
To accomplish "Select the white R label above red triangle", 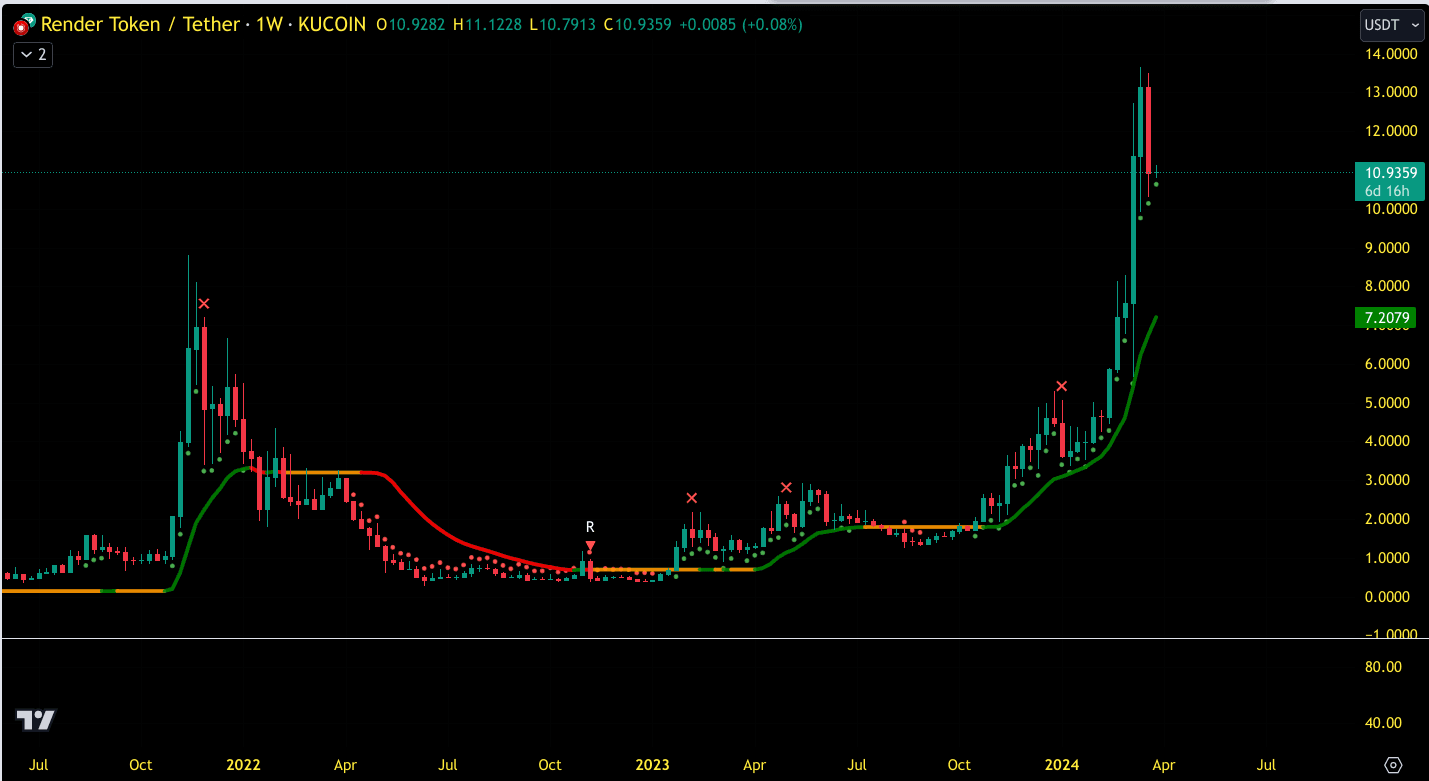I will pyautogui.click(x=590, y=527).
